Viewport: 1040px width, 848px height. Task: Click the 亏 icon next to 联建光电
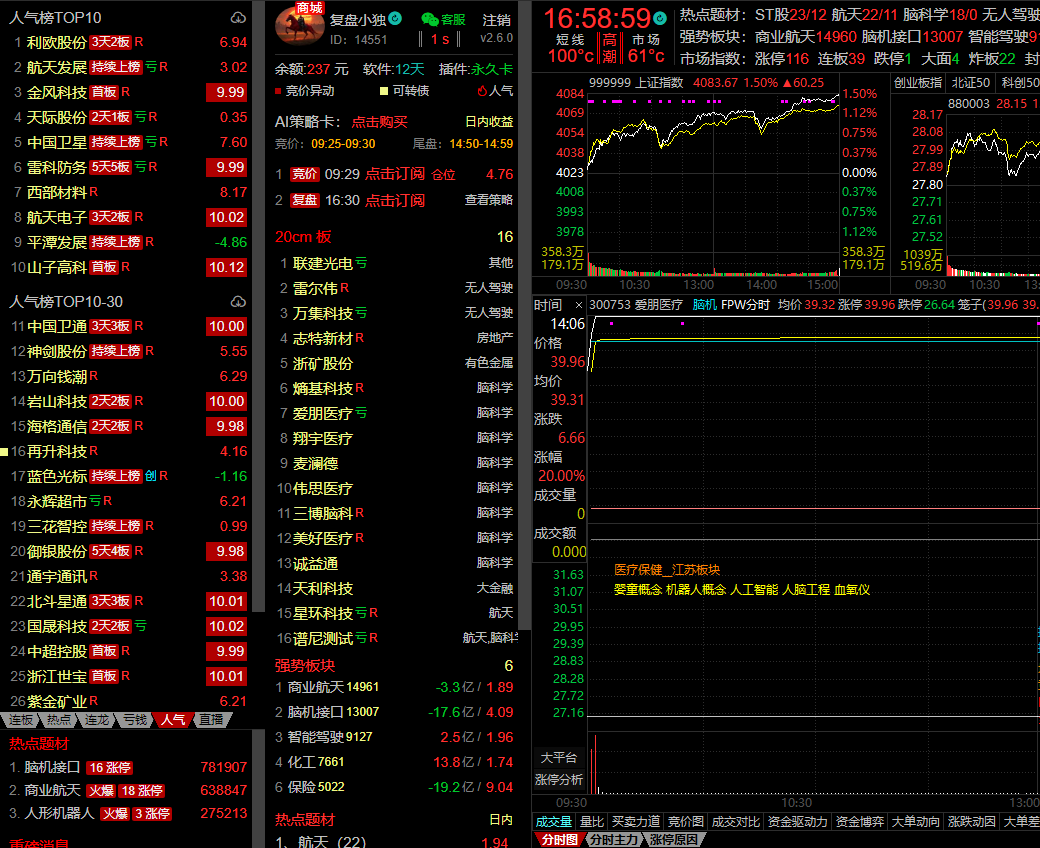pyautogui.click(x=361, y=263)
